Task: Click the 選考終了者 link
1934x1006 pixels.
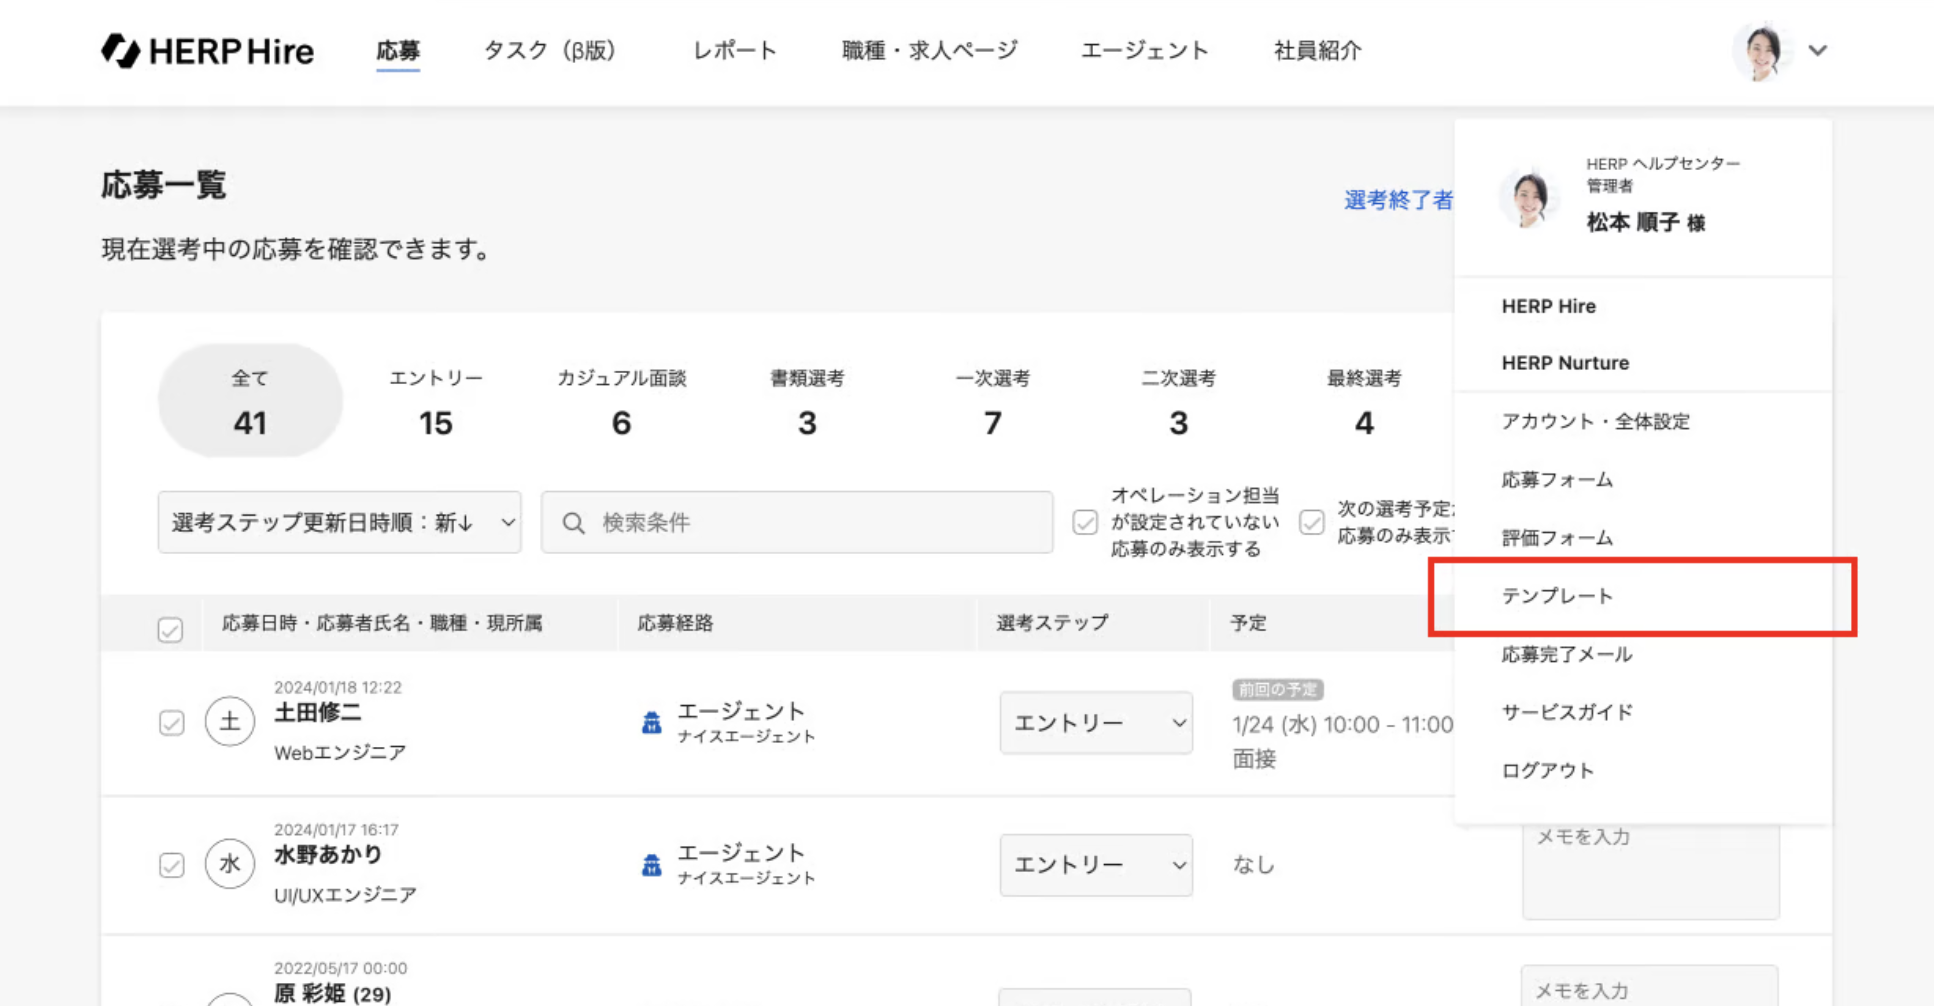Action: point(1398,200)
